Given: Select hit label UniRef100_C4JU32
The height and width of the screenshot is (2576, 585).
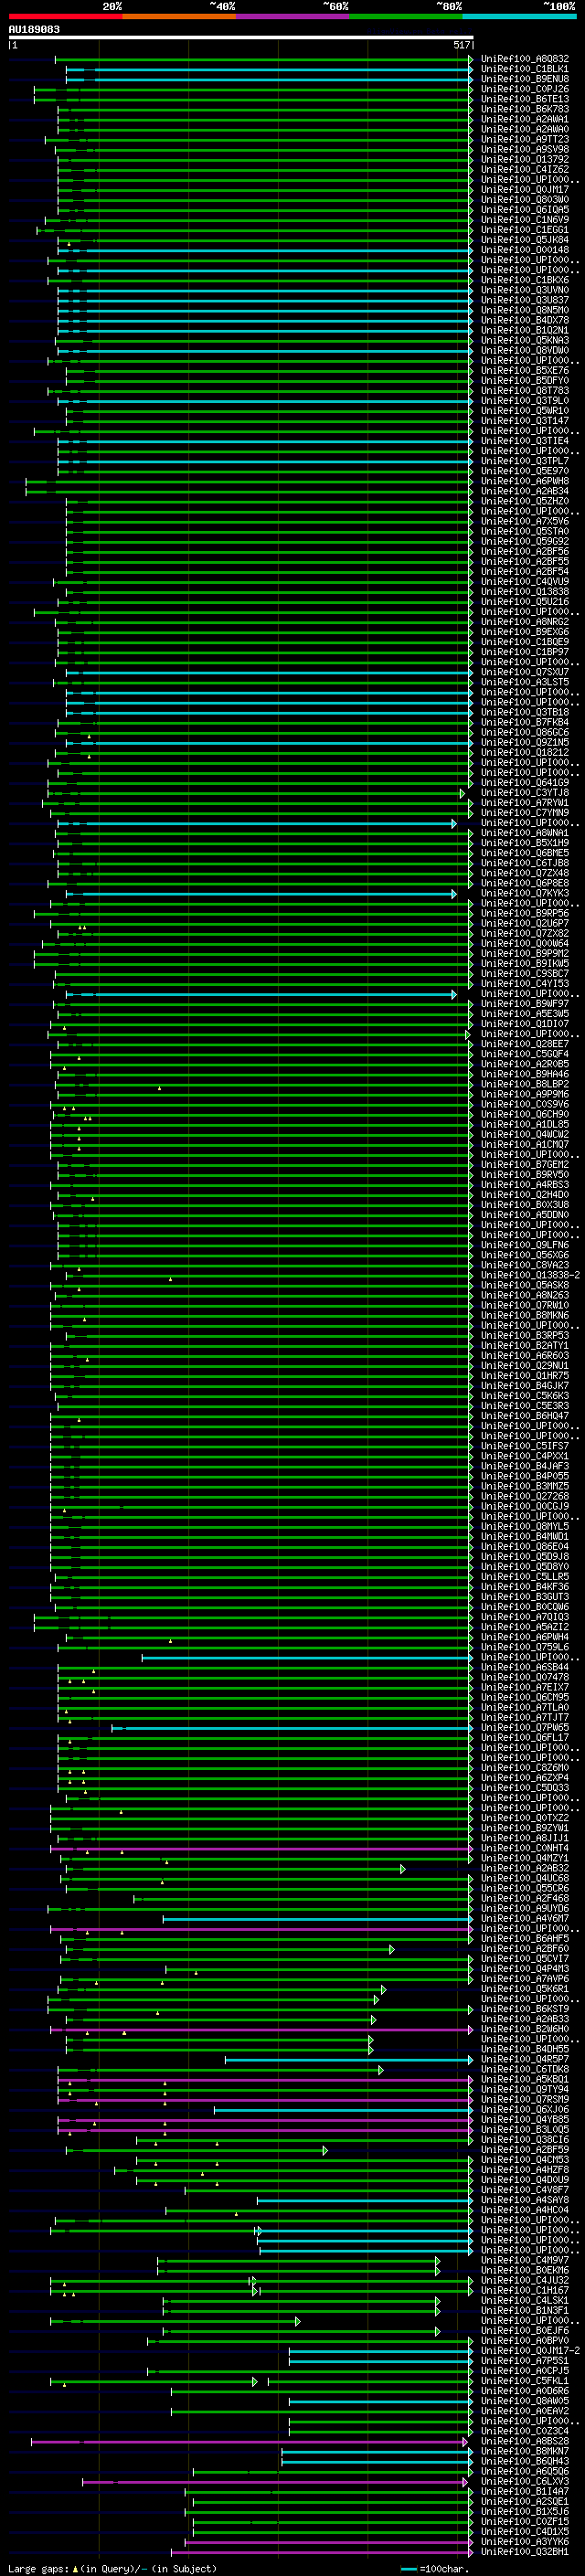Looking at the screenshot, I should [525, 2280].
